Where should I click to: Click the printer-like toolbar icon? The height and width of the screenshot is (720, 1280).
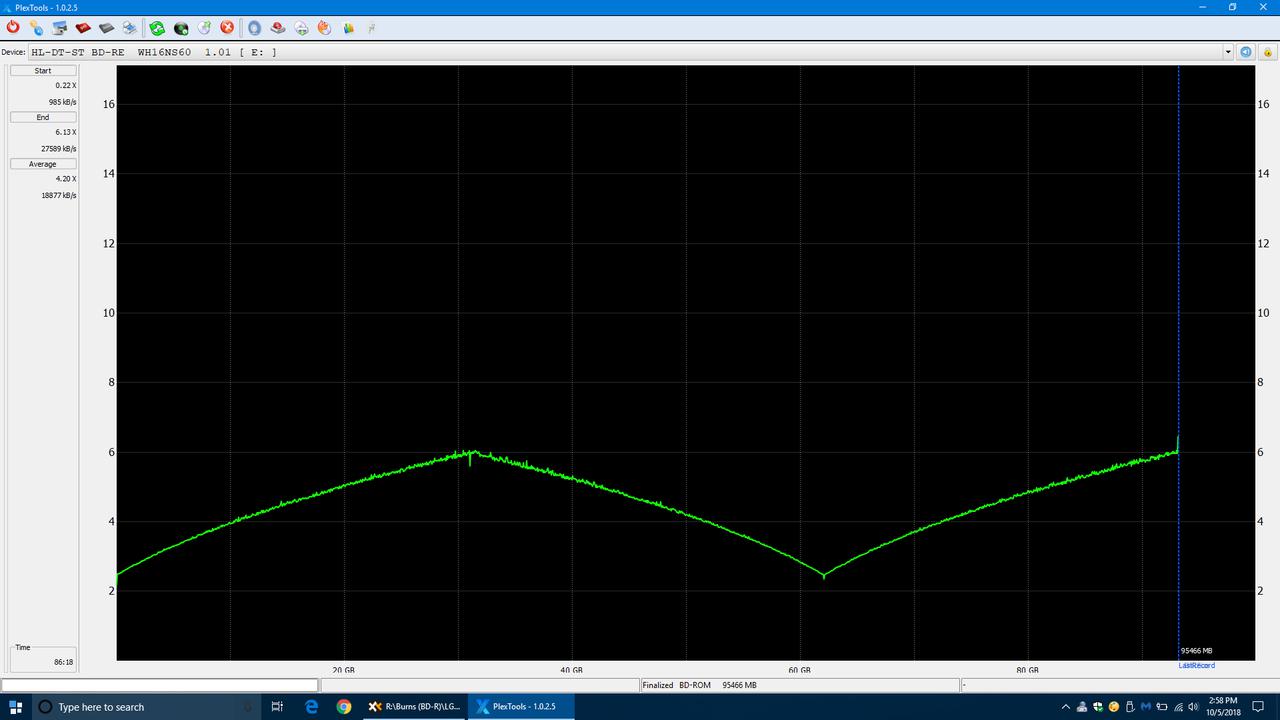point(129,28)
